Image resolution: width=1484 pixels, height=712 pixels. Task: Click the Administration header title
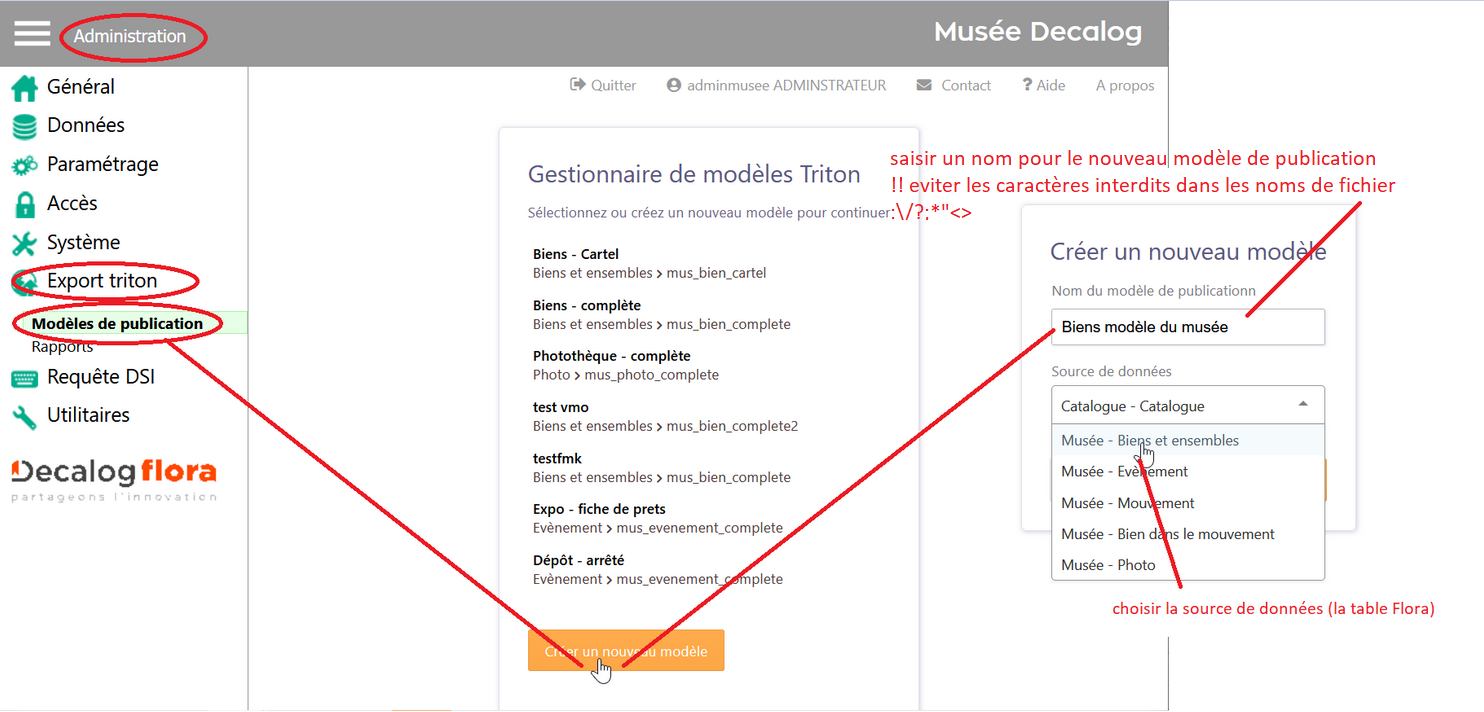point(130,36)
